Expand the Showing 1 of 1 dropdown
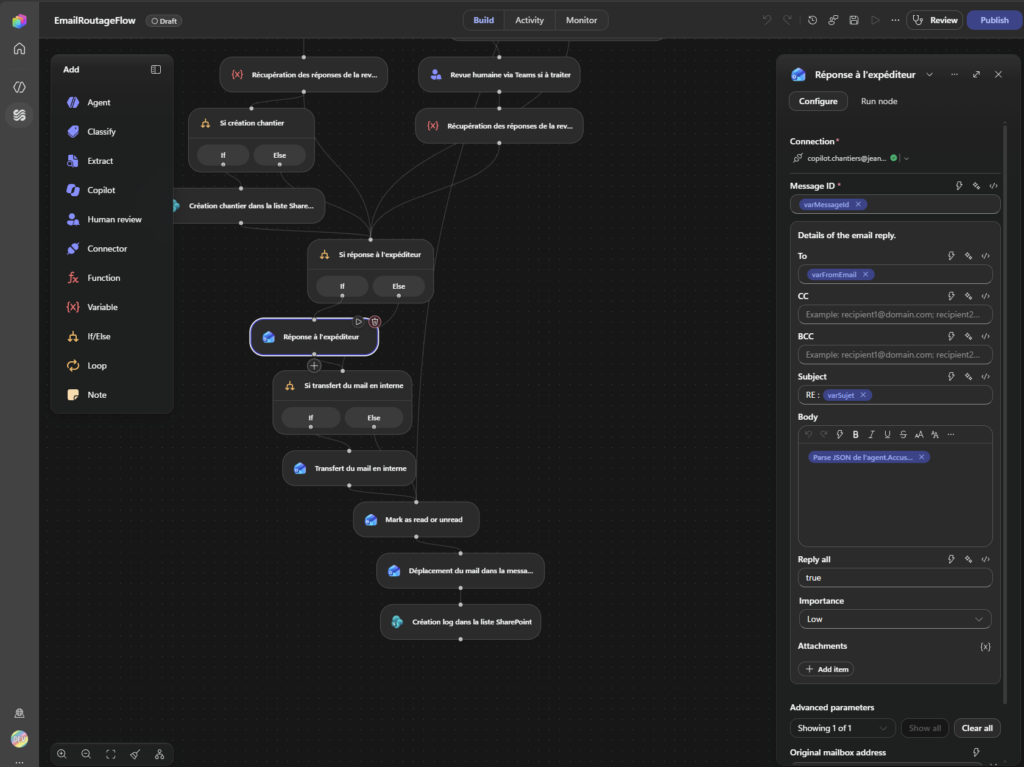This screenshot has height=767, width=1024. pyautogui.click(x=842, y=728)
